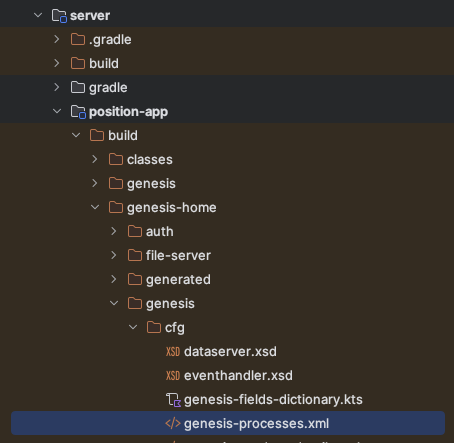Click the Kotlin script icon for genesis-fields-dictionary.kts
The image size is (454, 443).
173,400
